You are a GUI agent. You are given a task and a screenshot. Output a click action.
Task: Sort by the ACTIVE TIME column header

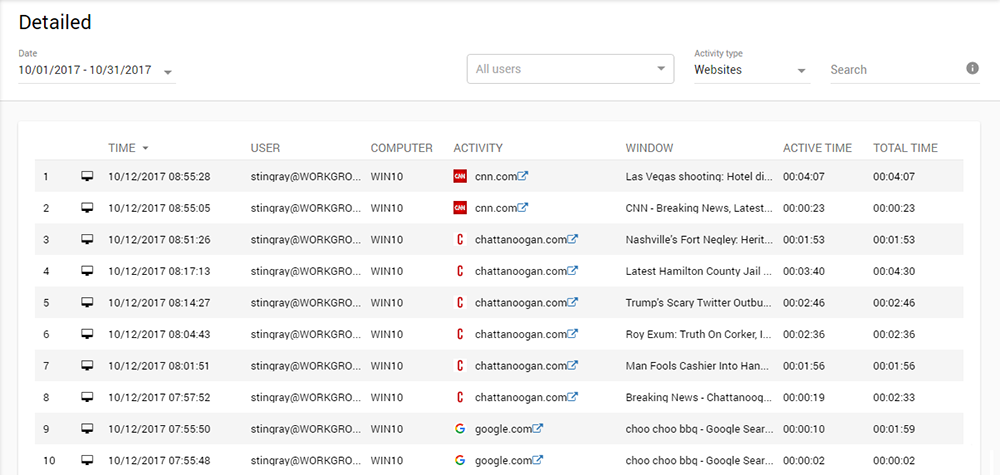click(817, 148)
